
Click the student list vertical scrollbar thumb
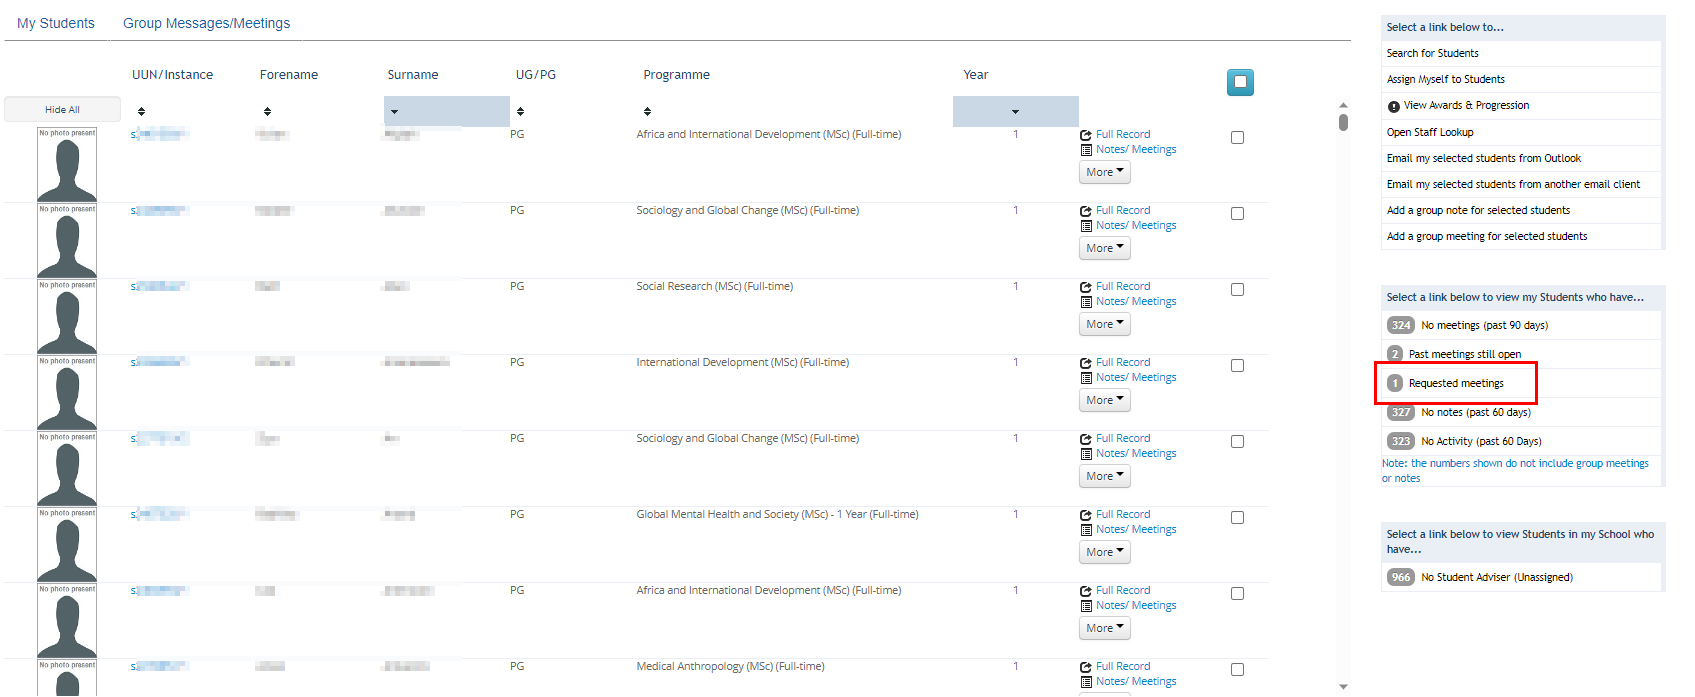[1343, 122]
